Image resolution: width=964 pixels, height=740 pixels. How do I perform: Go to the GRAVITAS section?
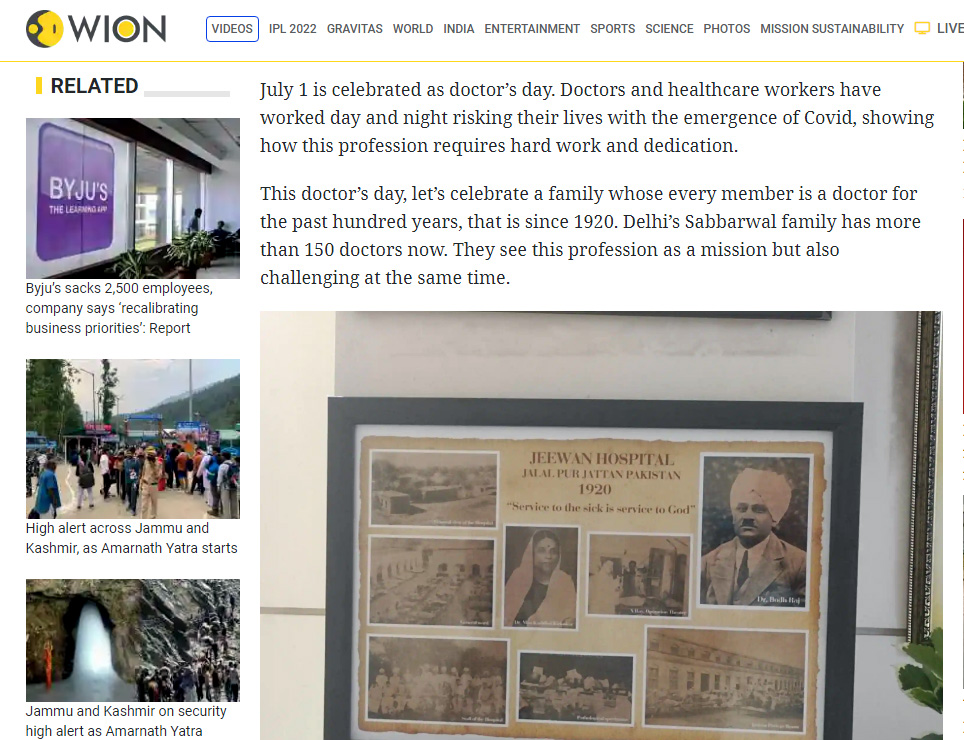[355, 29]
